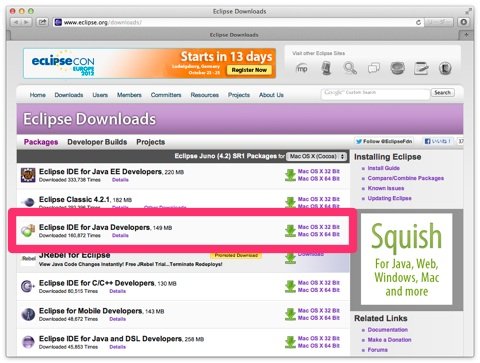Click the Search button

[442, 93]
